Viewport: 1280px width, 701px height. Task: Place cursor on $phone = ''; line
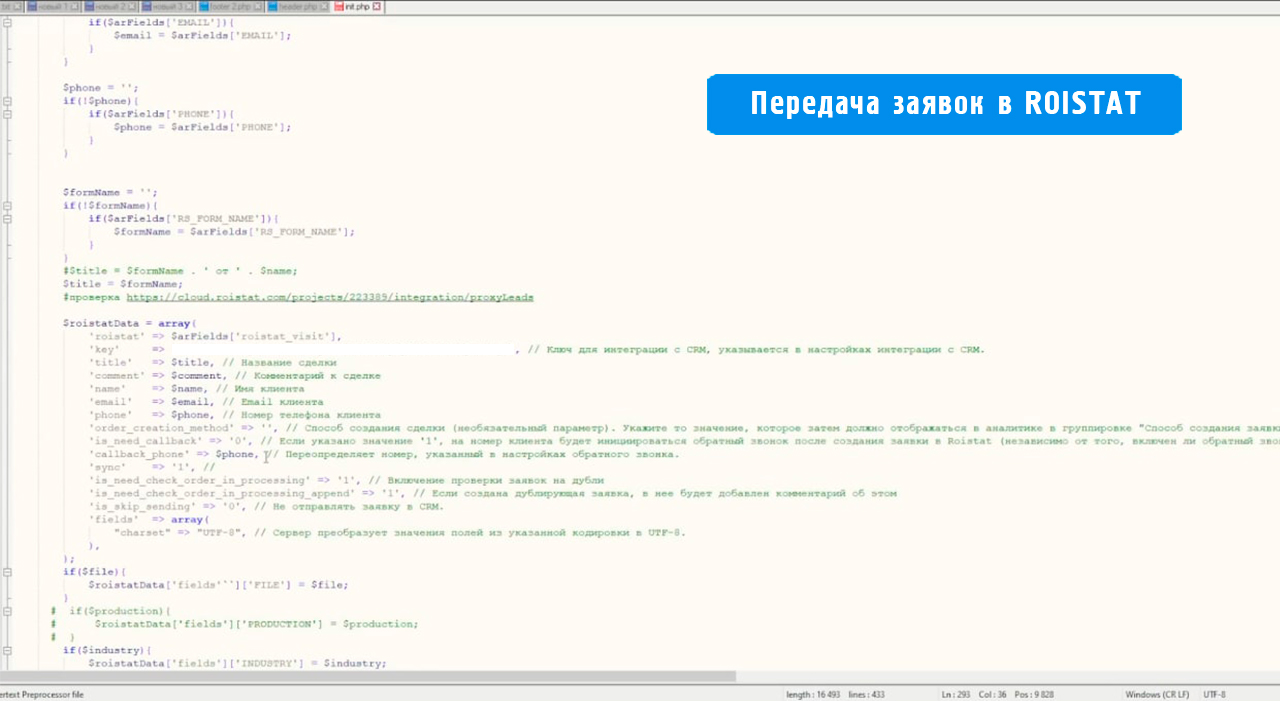pos(101,88)
